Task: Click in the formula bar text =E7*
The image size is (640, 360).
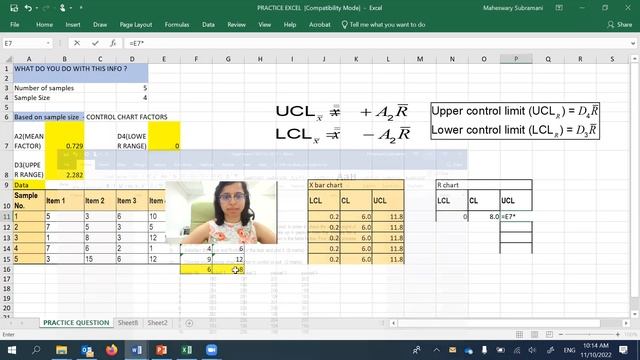Action: pyautogui.click(x=137, y=43)
